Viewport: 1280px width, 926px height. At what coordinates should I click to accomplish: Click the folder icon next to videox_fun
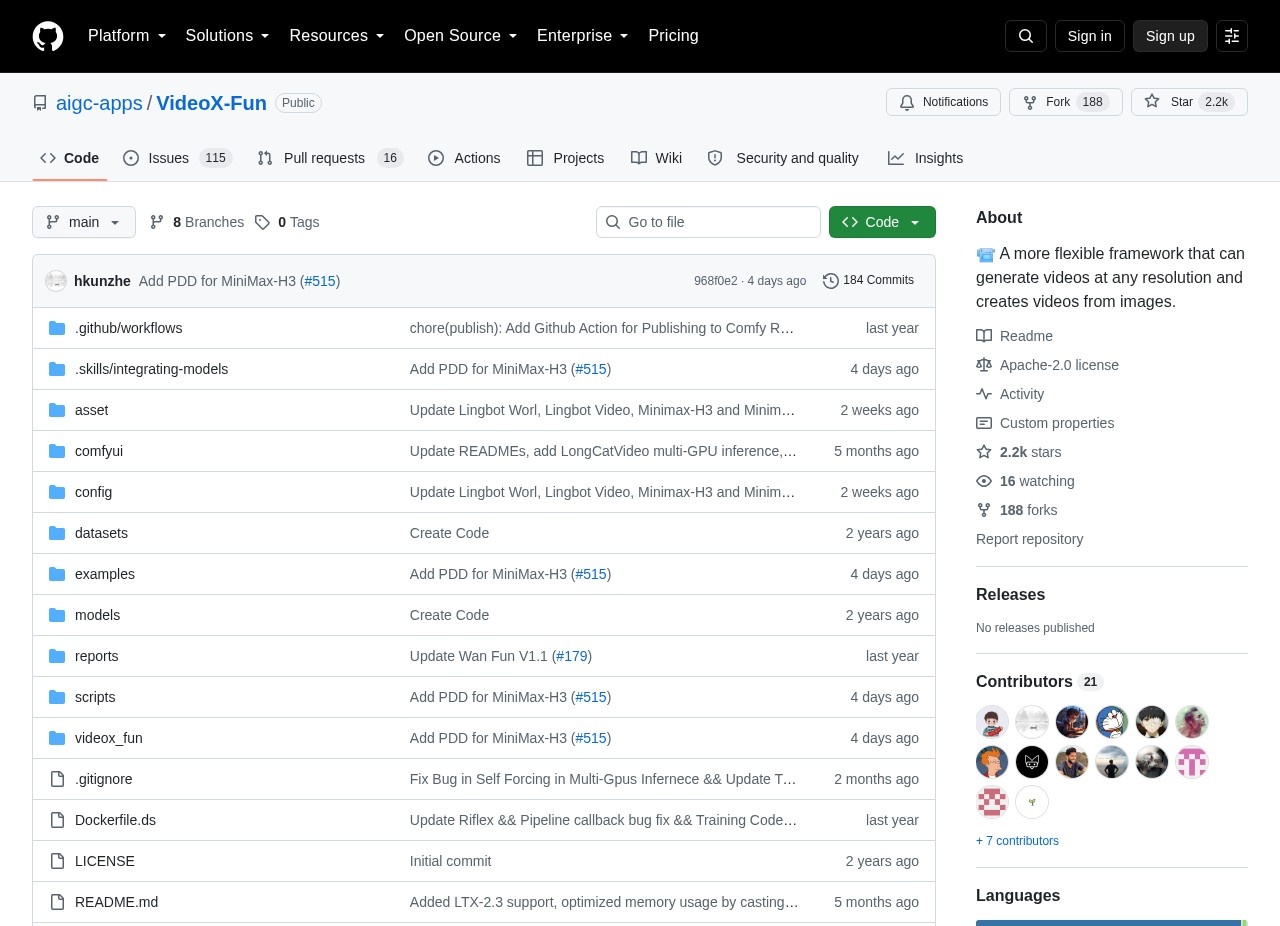(57, 738)
